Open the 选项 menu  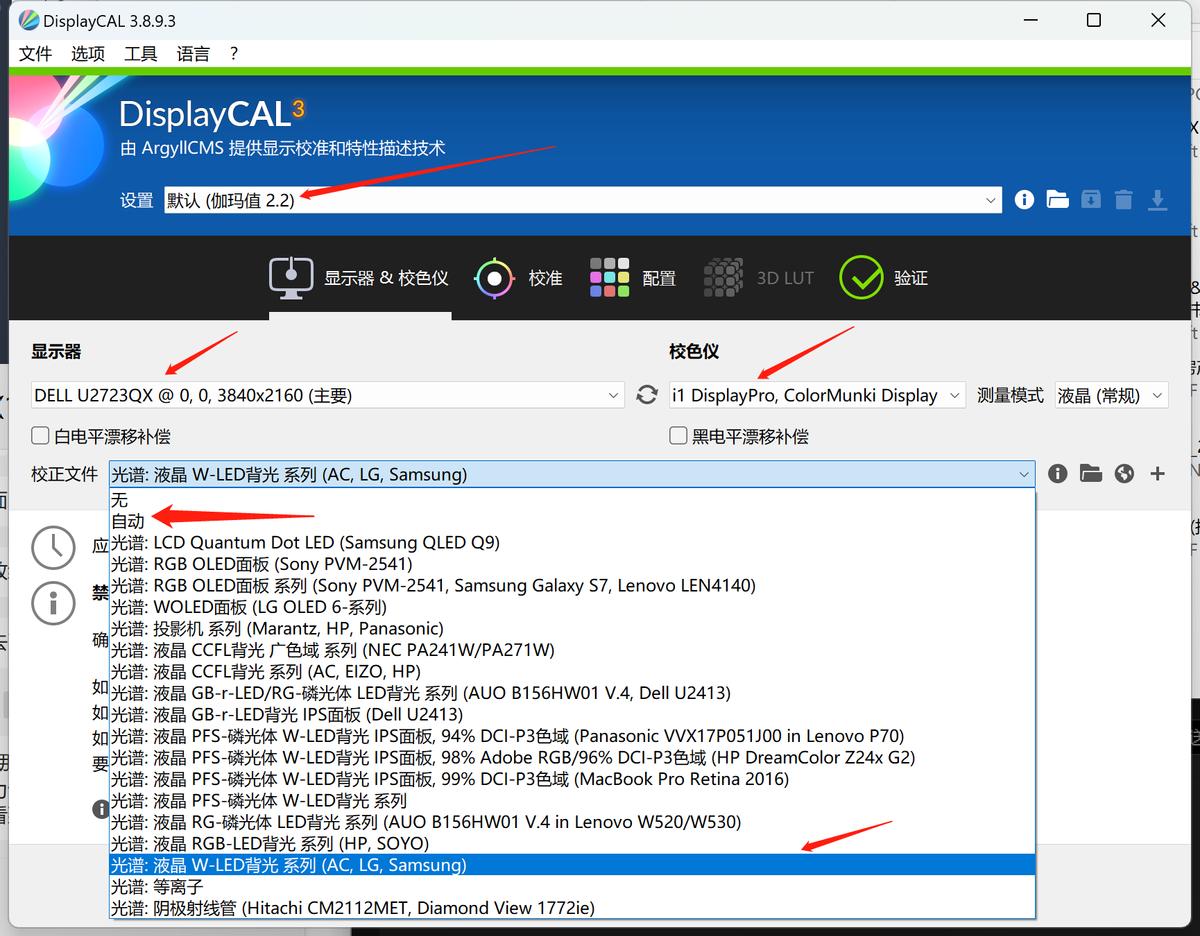click(88, 54)
